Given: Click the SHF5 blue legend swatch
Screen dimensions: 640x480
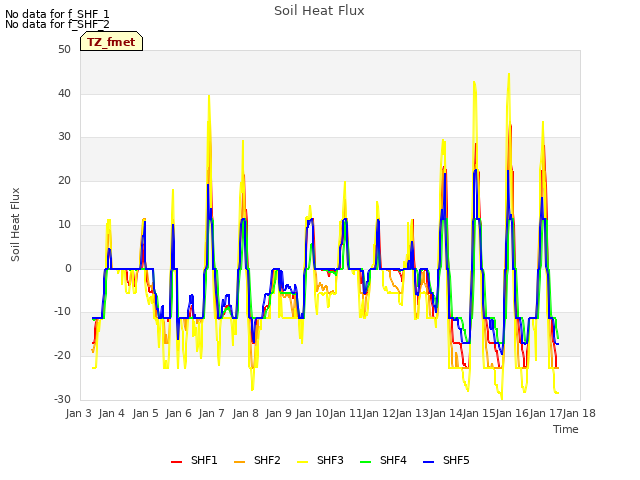Looking at the screenshot, I should (429, 462).
